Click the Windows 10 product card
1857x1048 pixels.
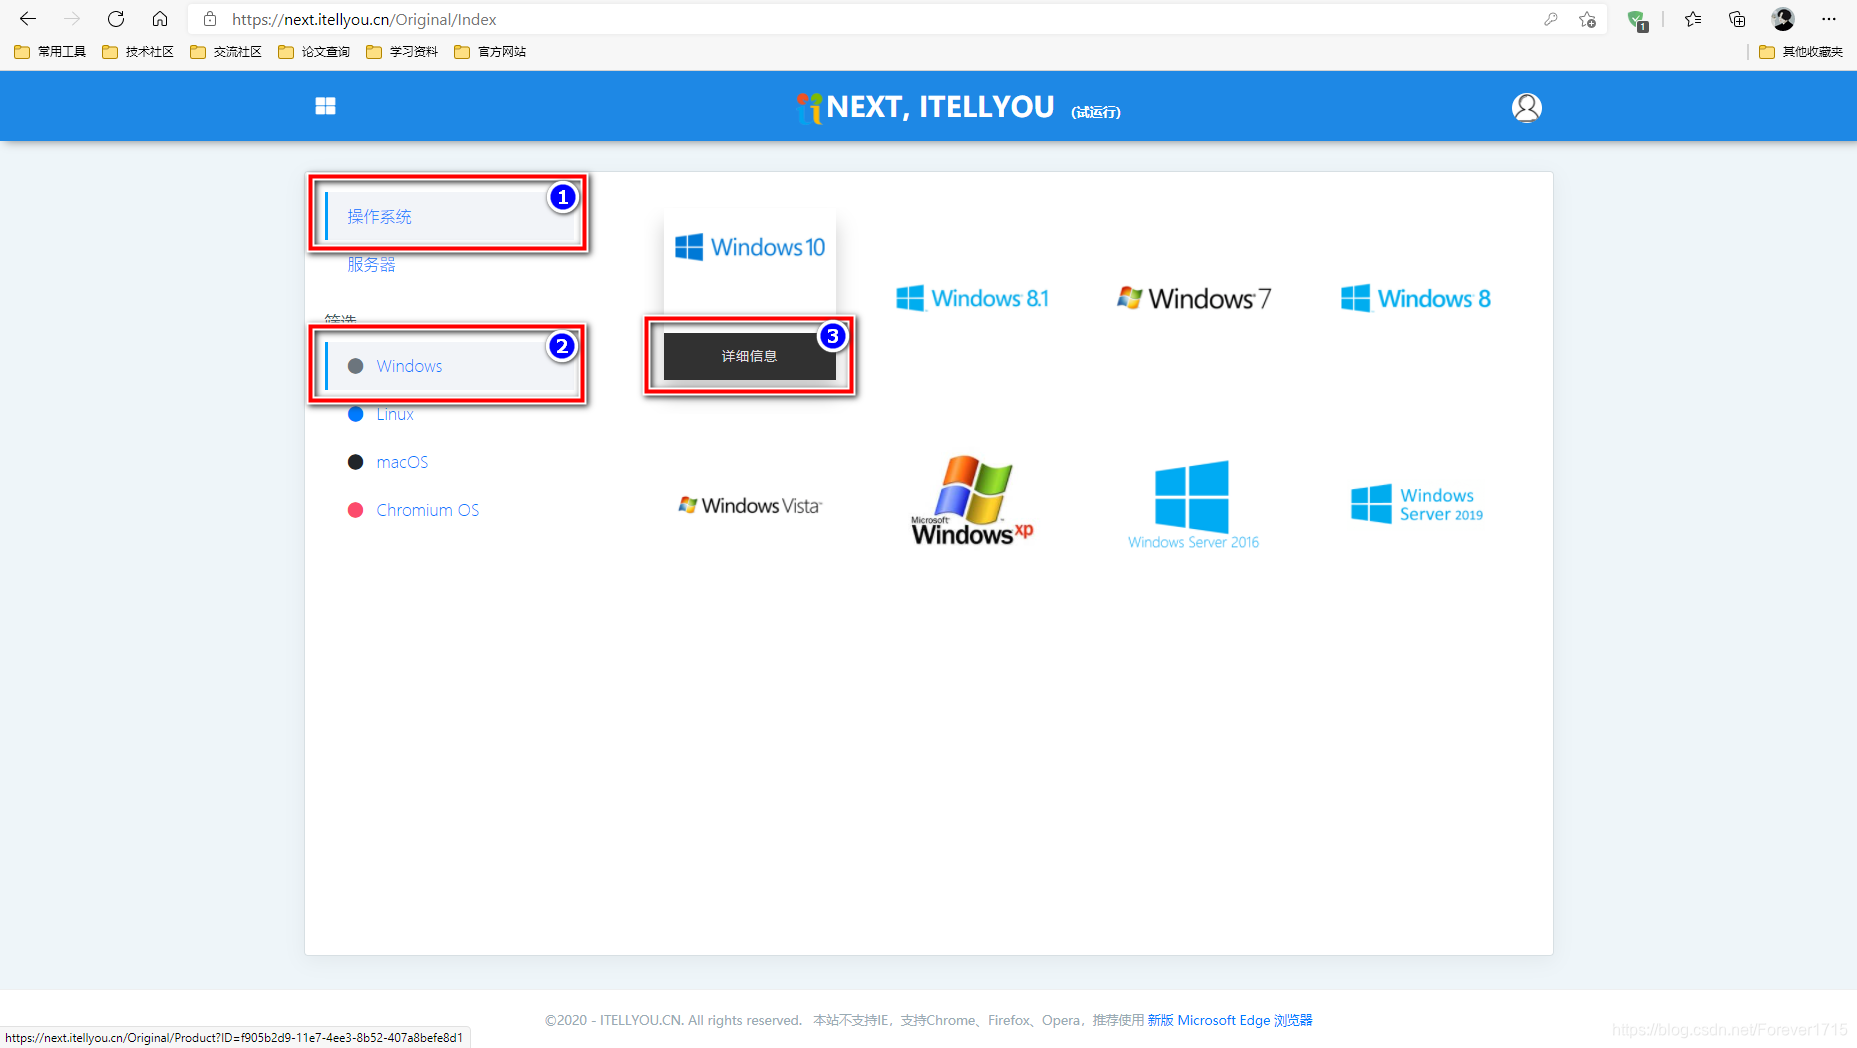pyautogui.click(x=750, y=247)
